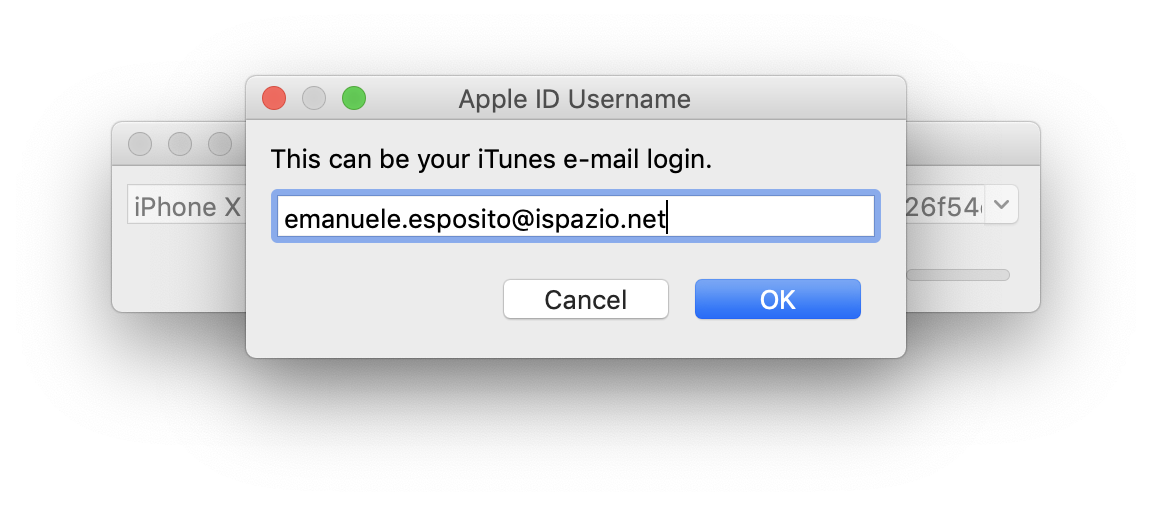Click the green zoom button of the dialog
Viewport: 1152px width, 506px height.
click(354, 98)
